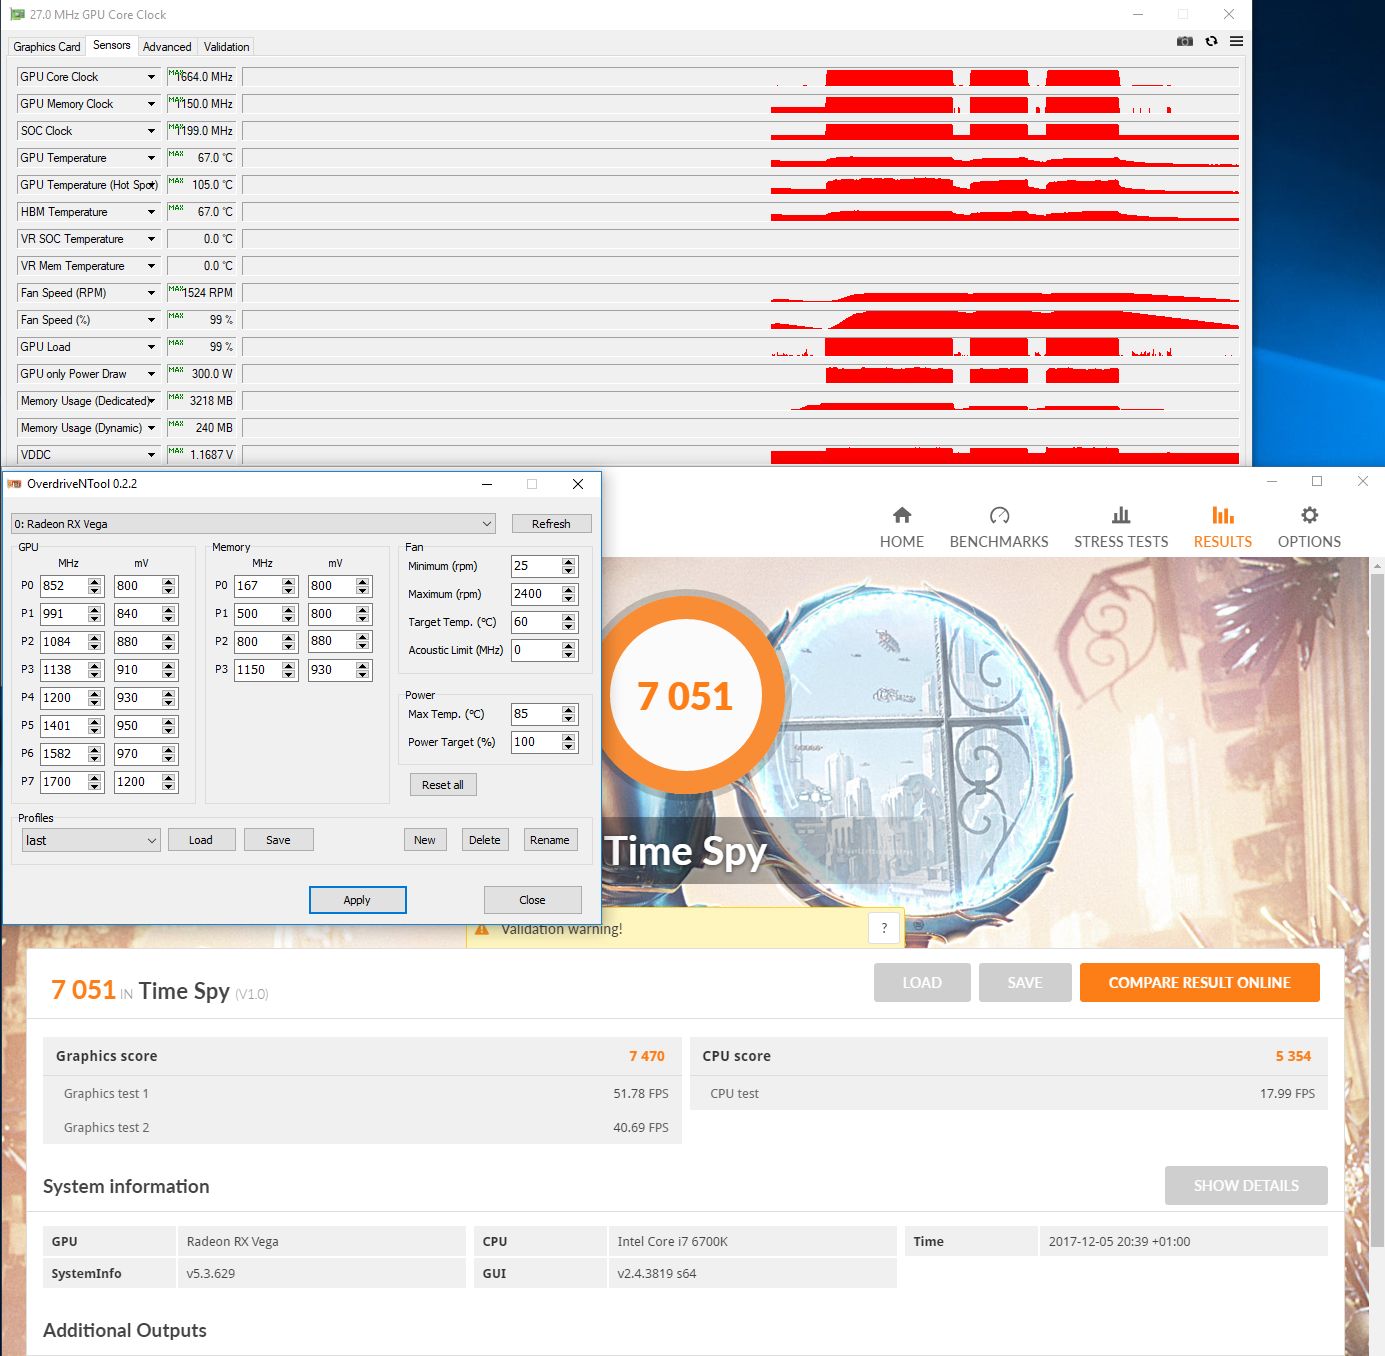1385x1356 pixels.
Task: Adjust Fan Maximum rpm stepper arrows
Action: coord(569,594)
